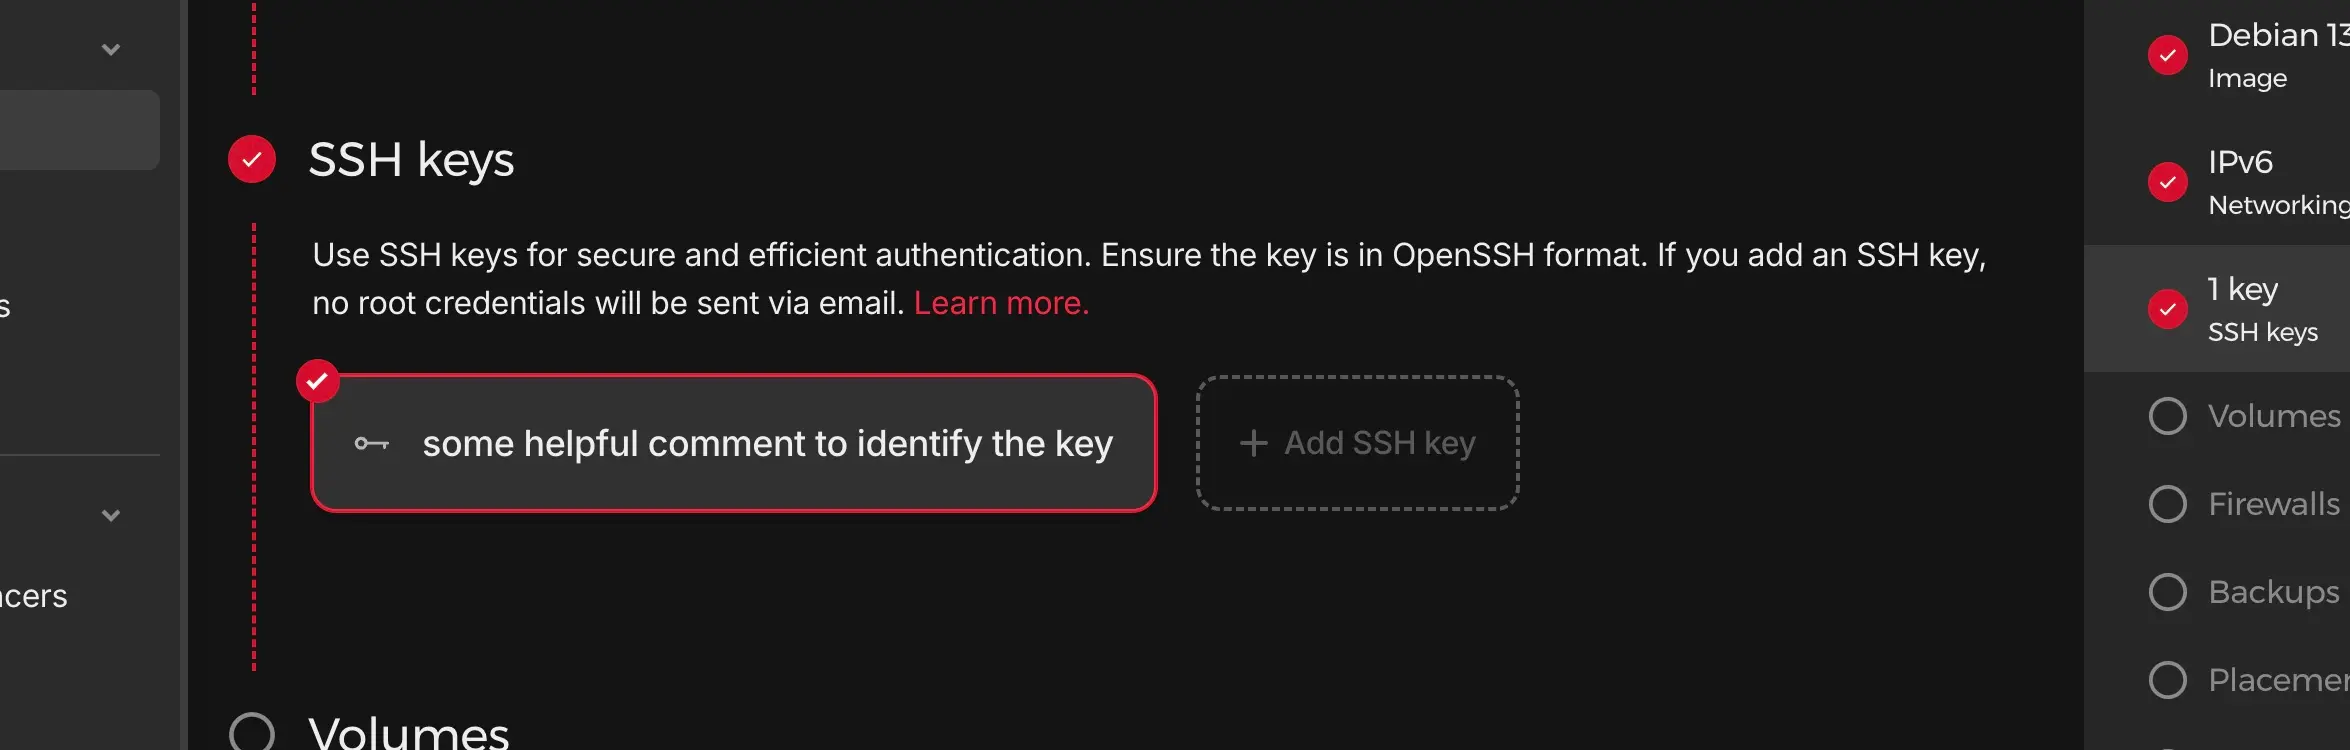Click the red checkmark badge on the key card
Image resolution: width=2350 pixels, height=750 pixels.
pos(318,381)
